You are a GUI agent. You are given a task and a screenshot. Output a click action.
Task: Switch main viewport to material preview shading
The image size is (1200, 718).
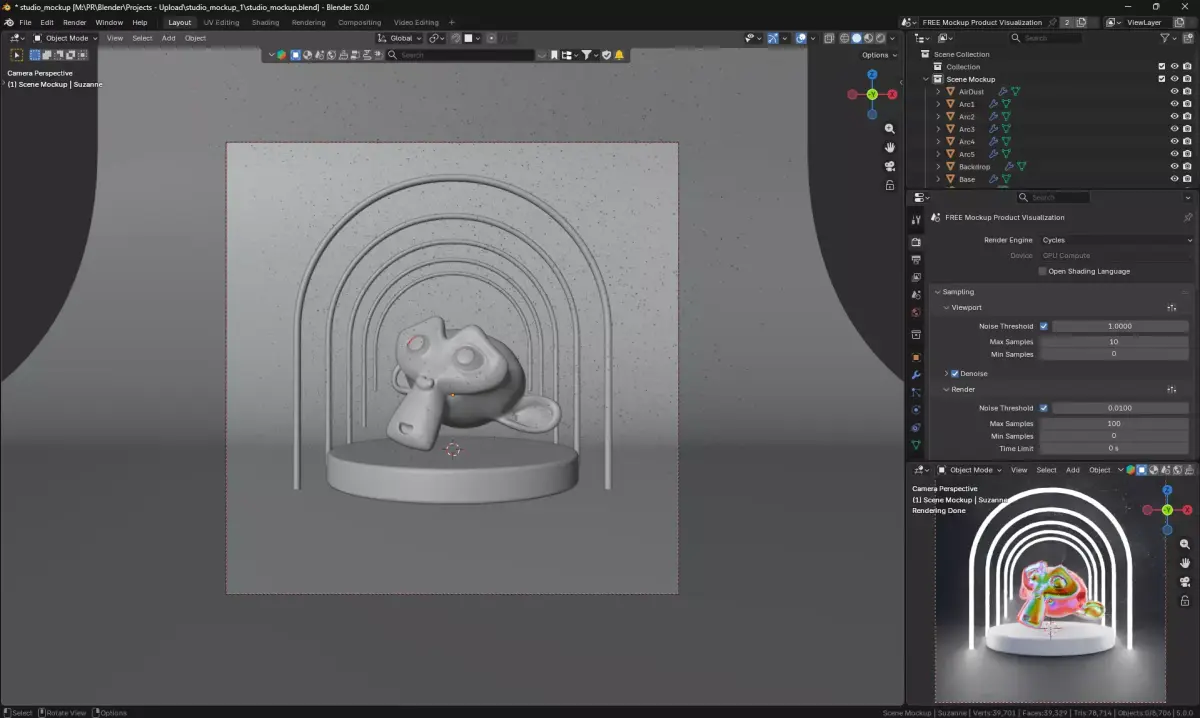click(868, 38)
